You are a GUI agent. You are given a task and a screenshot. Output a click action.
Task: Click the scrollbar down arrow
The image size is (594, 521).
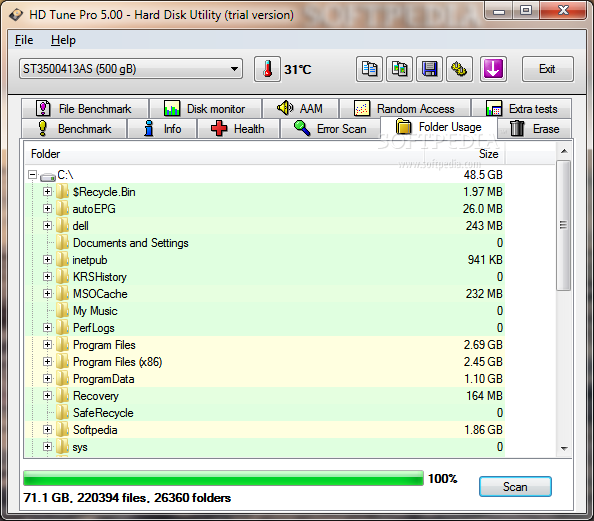pos(564,449)
